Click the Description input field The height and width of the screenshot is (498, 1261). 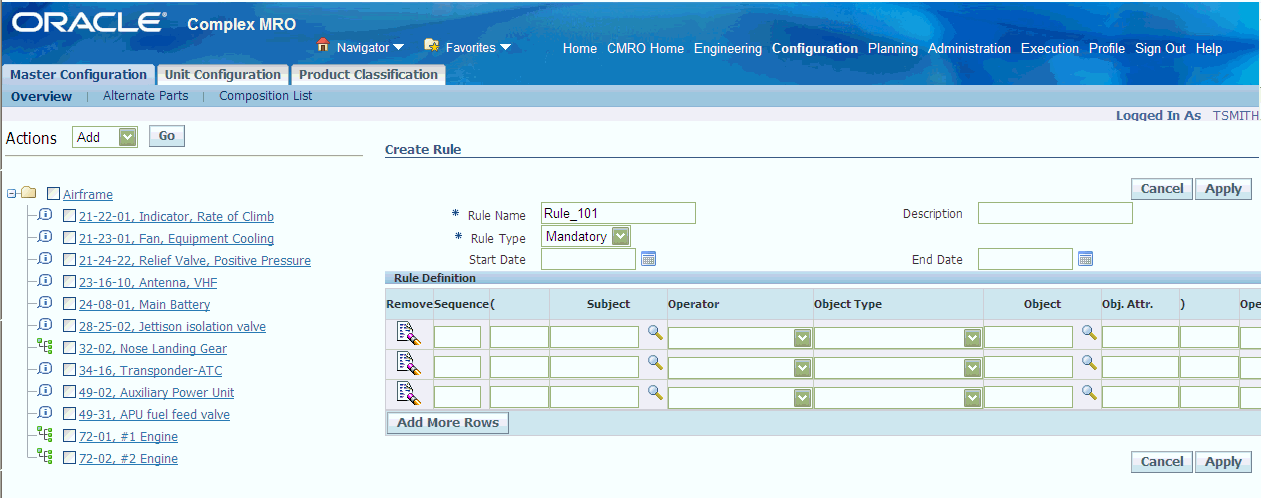pos(1055,213)
